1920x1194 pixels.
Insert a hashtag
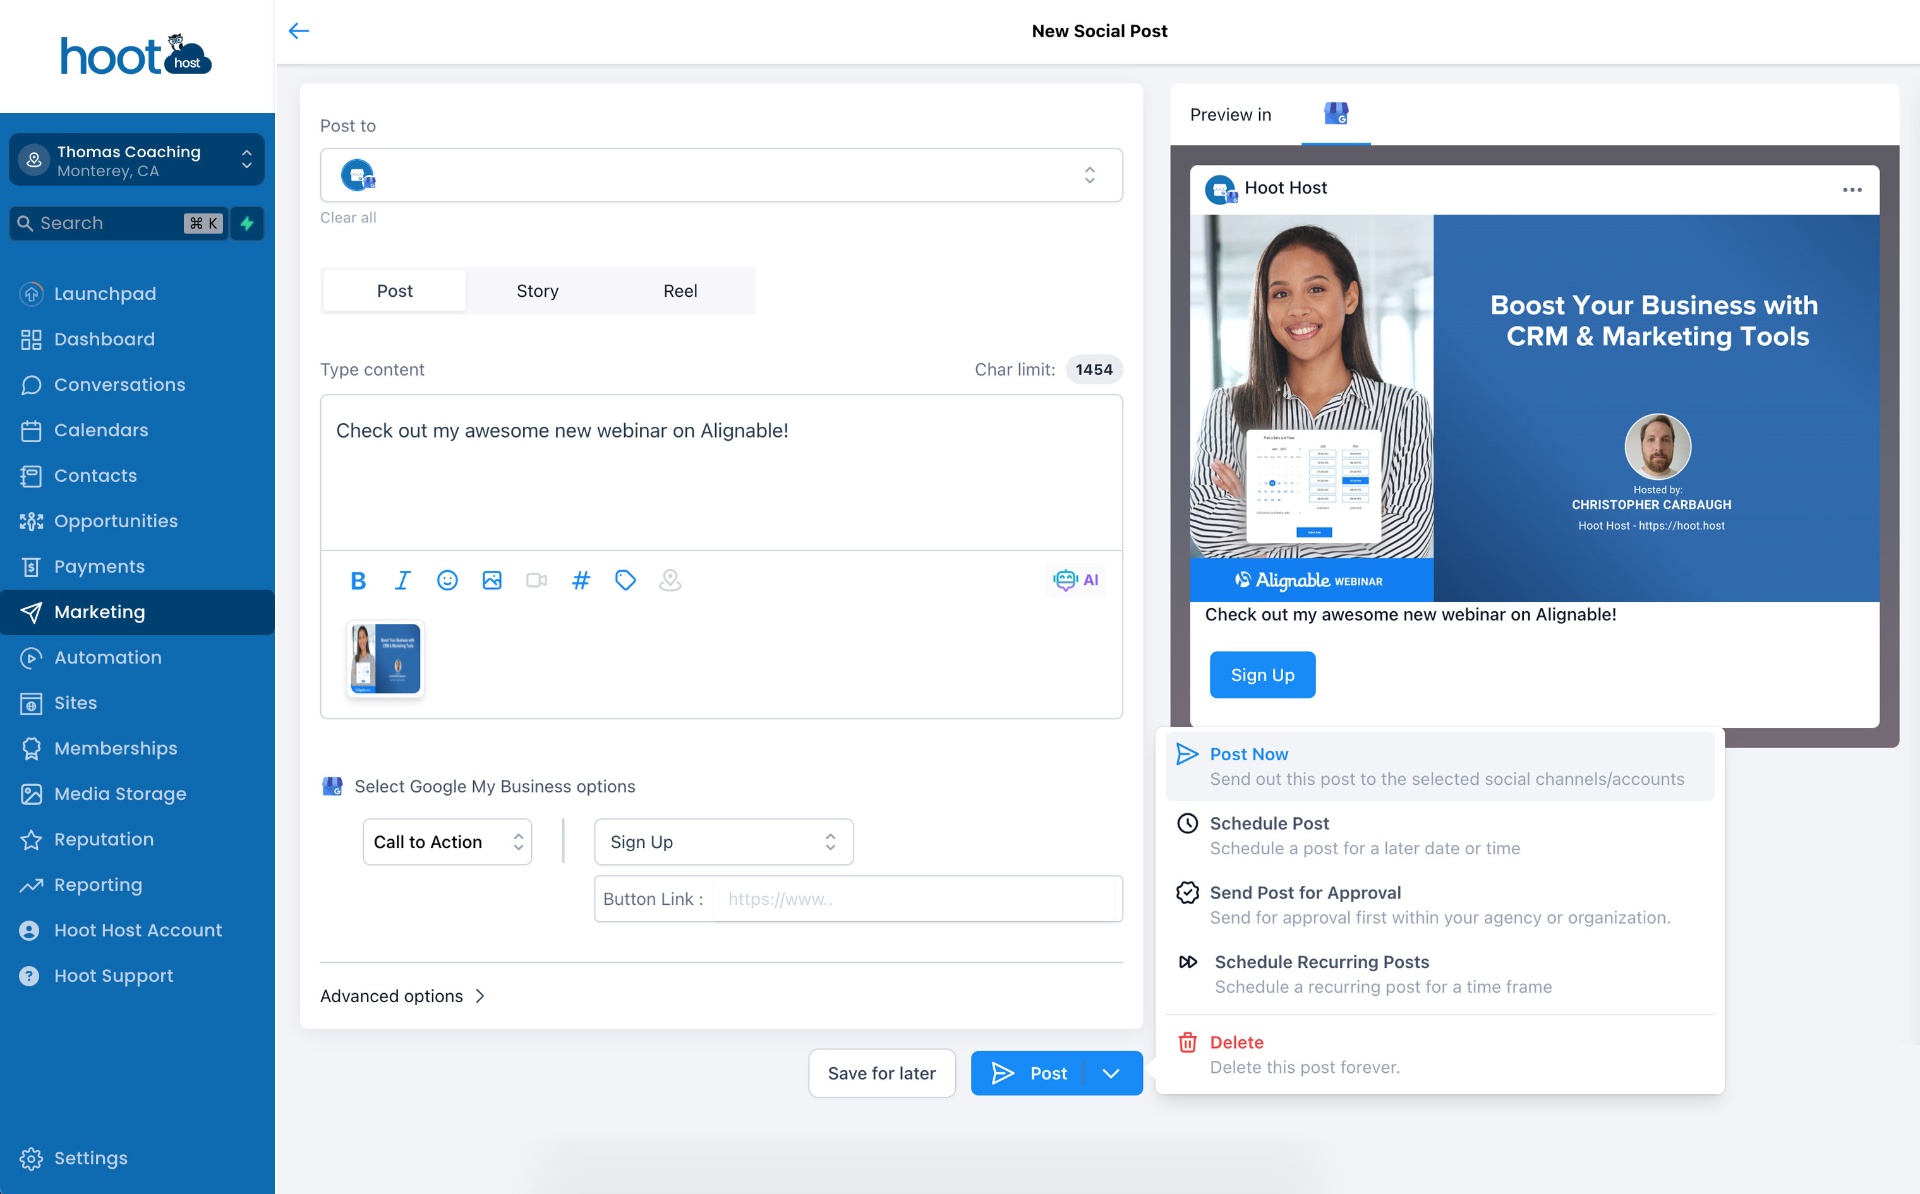point(580,580)
